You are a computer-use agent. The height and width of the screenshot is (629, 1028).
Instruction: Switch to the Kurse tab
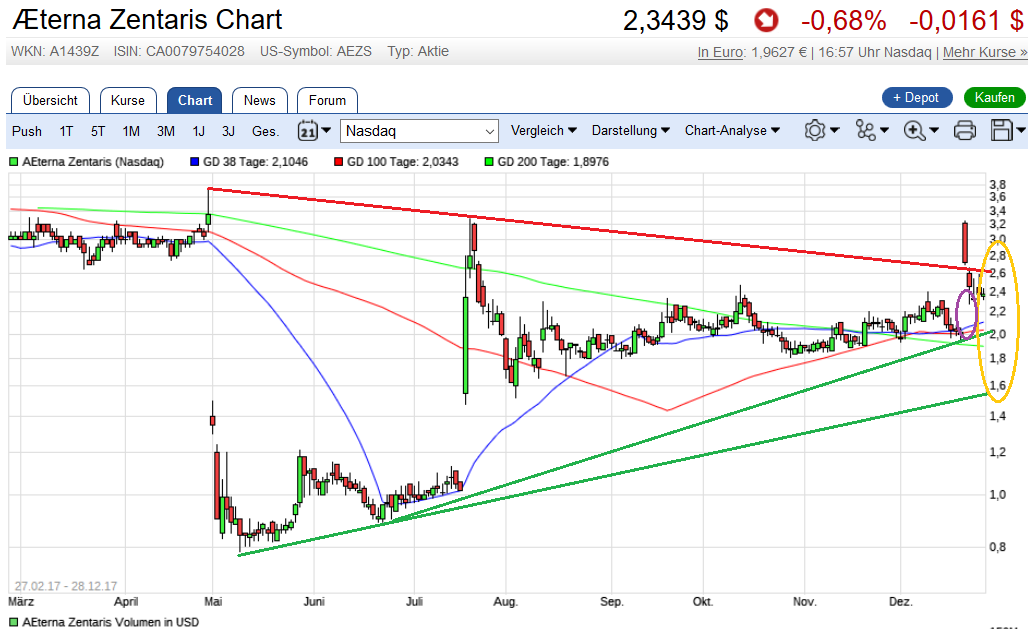(x=128, y=100)
